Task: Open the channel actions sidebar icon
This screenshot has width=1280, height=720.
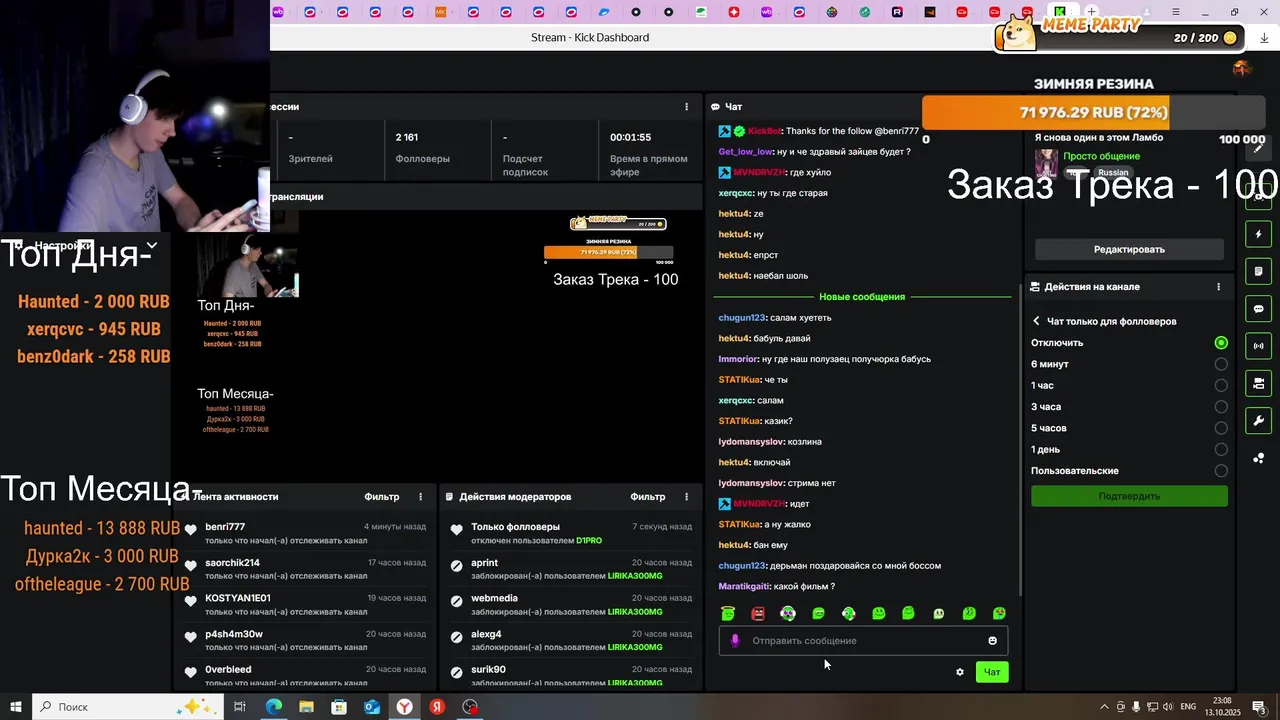Action: tap(1258, 383)
